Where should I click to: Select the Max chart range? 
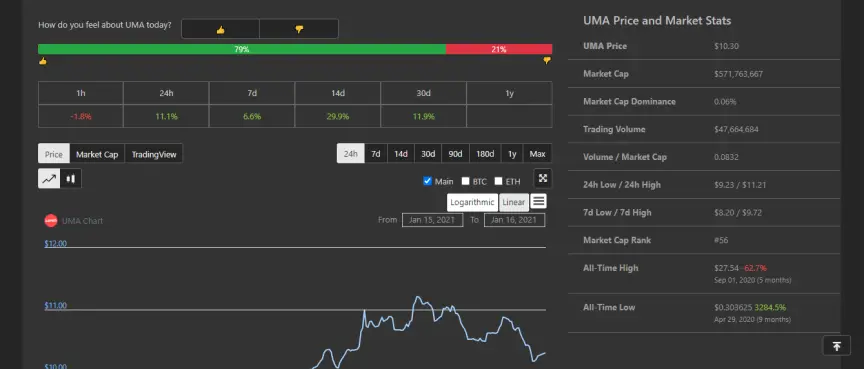[537, 154]
